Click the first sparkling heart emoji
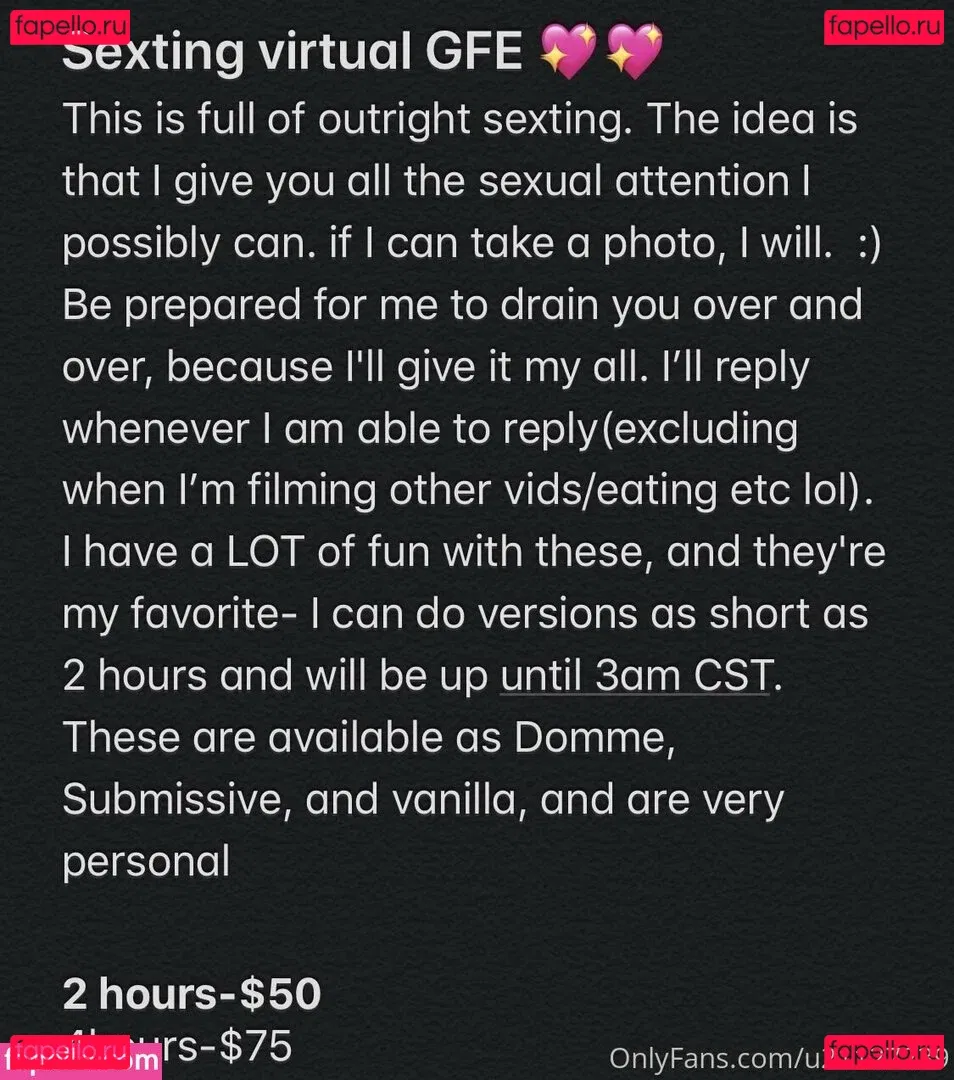Image resolution: width=954 pixels, height=1080 pixels. tap(567, 53)
